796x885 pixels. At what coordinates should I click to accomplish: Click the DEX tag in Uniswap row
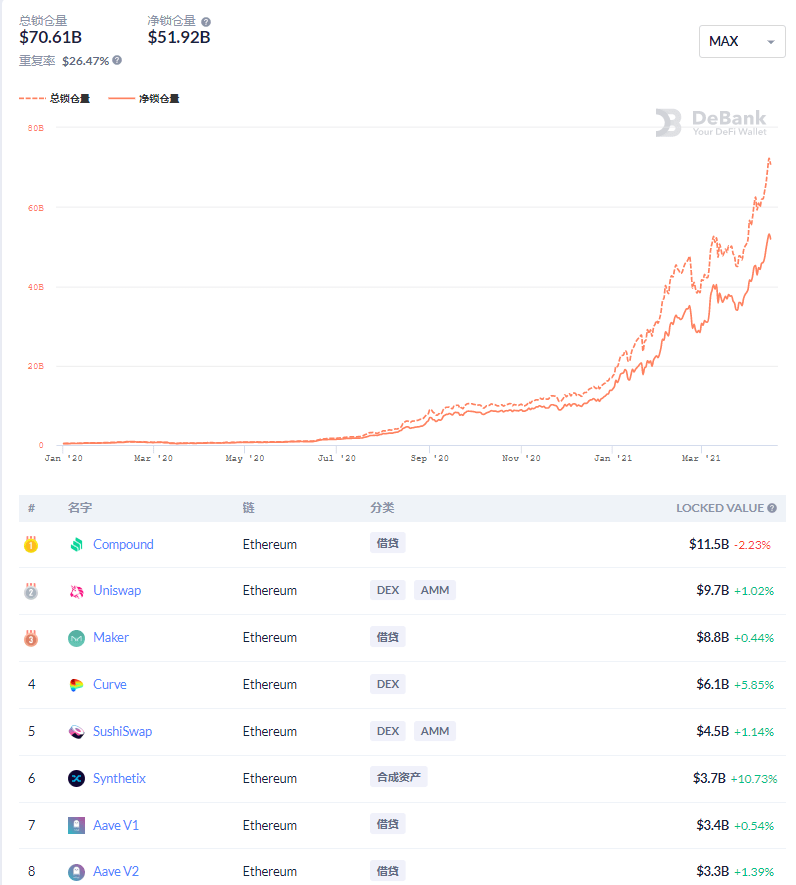point(388,590)
